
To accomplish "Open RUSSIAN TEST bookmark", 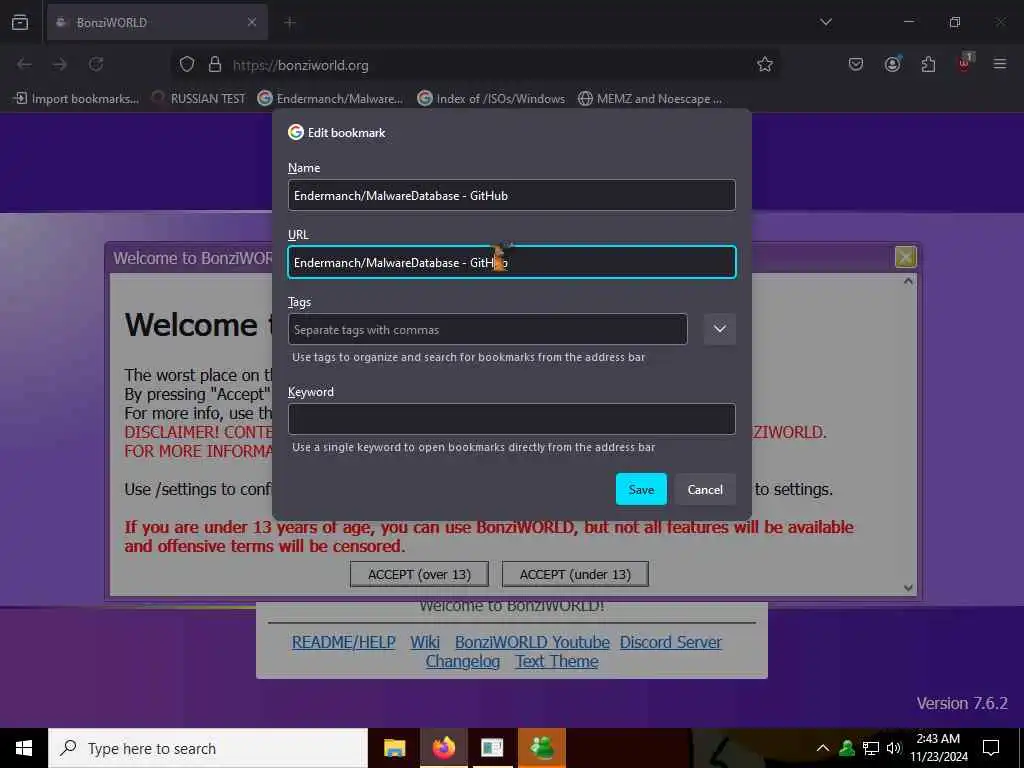I will pos(199,99).
